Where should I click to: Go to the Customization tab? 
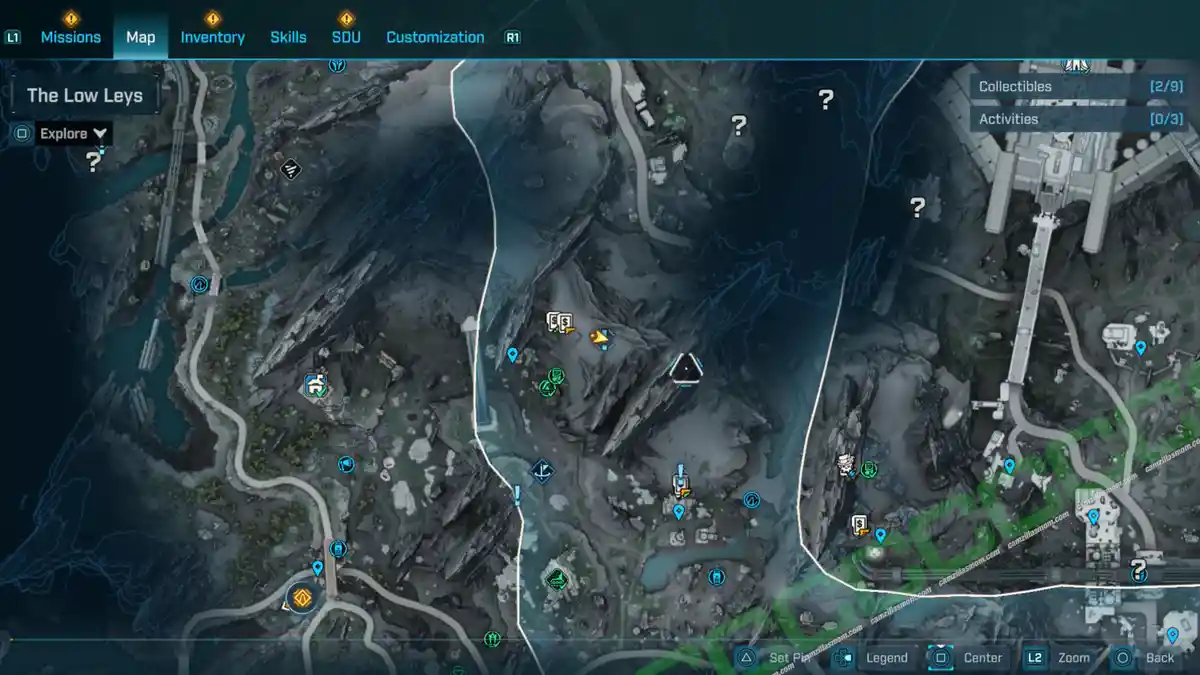coord(435,37)
